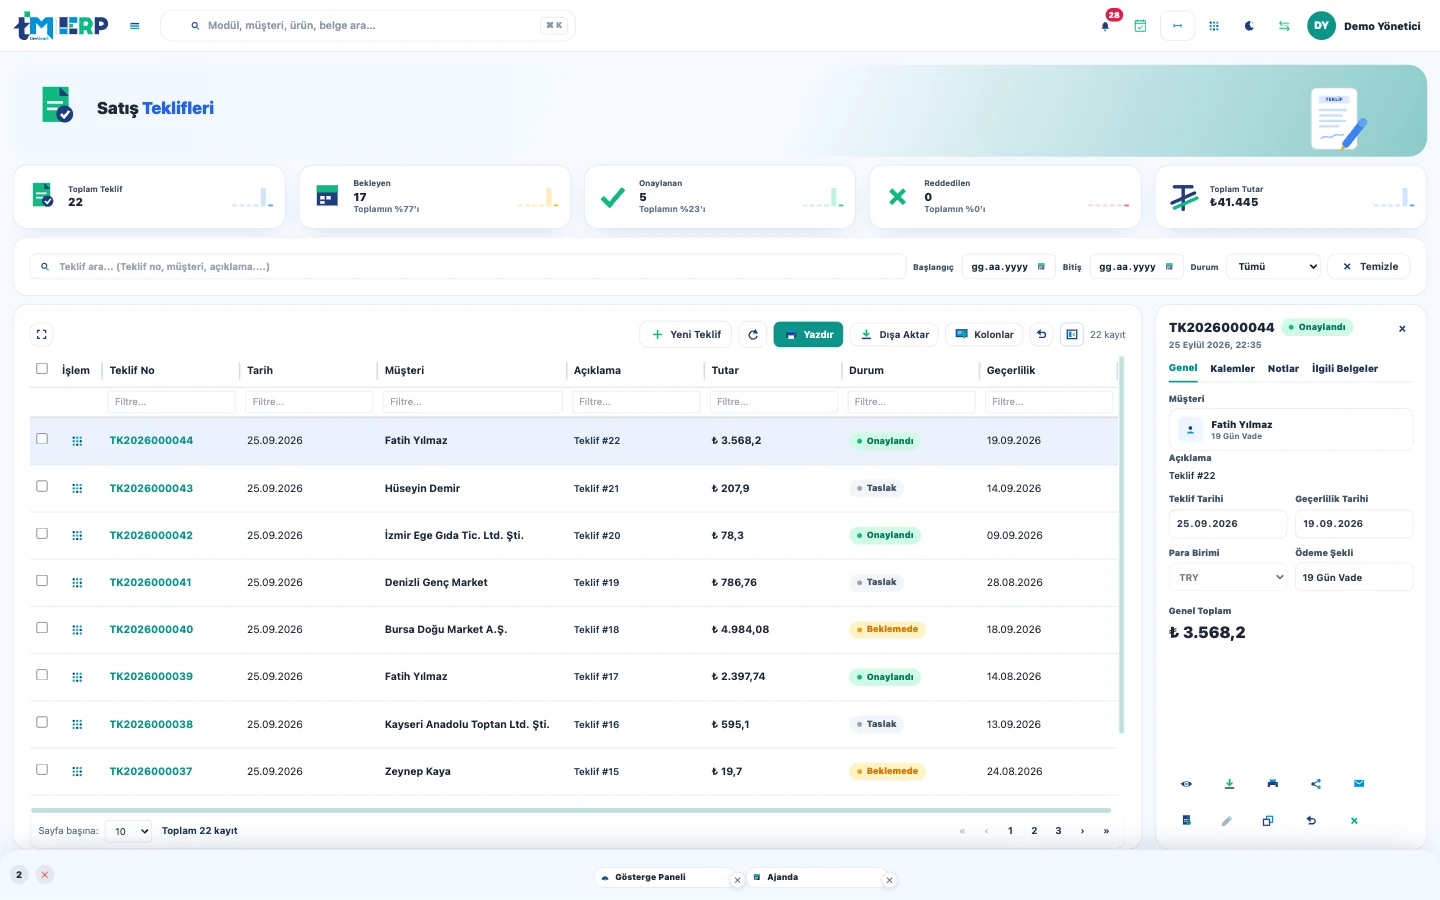
Task: Toggle the side panel layout icon near 22 kayıt
Action: pos(1072,335)
